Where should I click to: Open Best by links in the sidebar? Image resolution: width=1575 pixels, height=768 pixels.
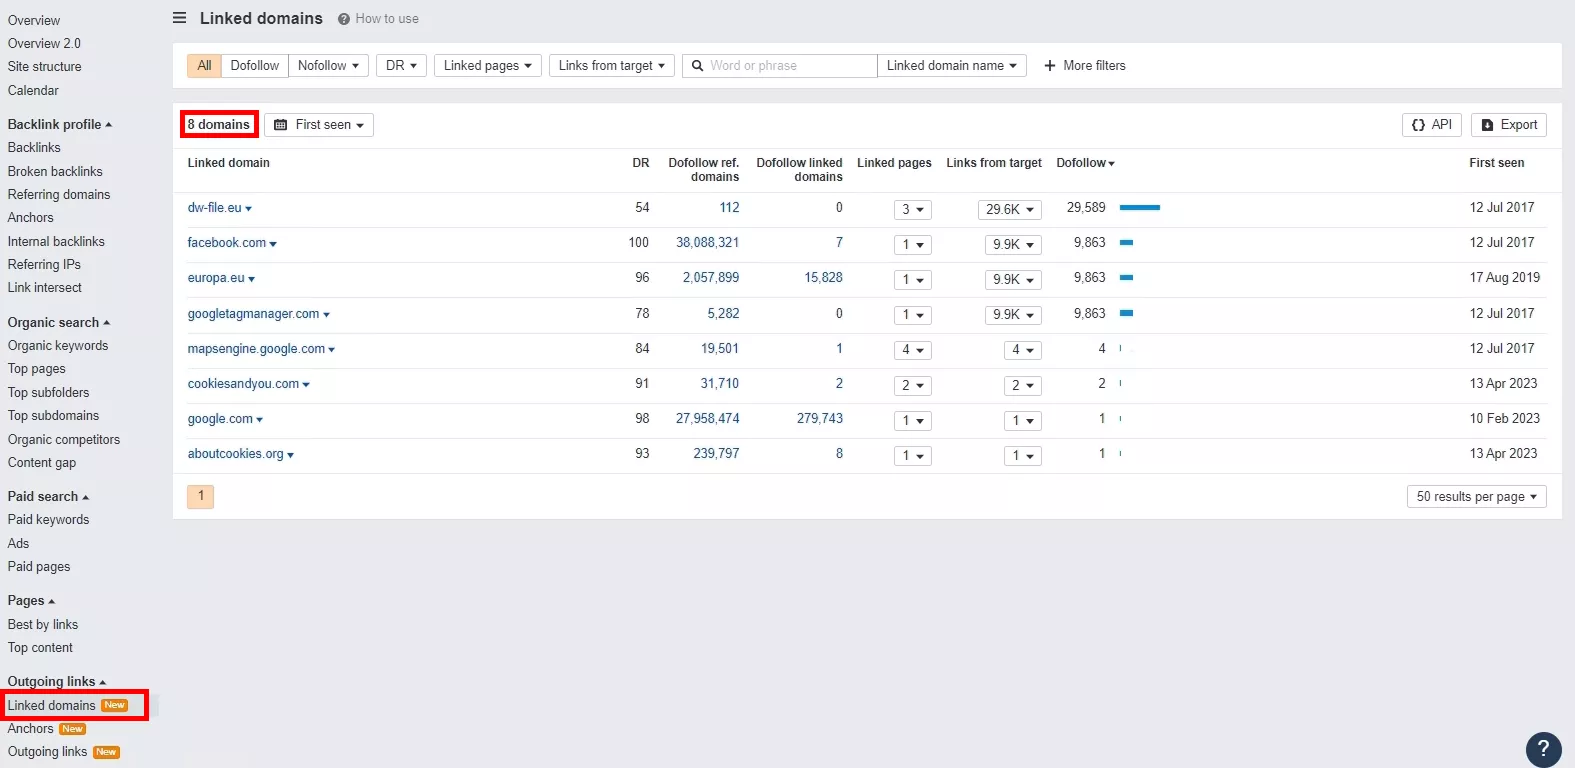[43, 625]
